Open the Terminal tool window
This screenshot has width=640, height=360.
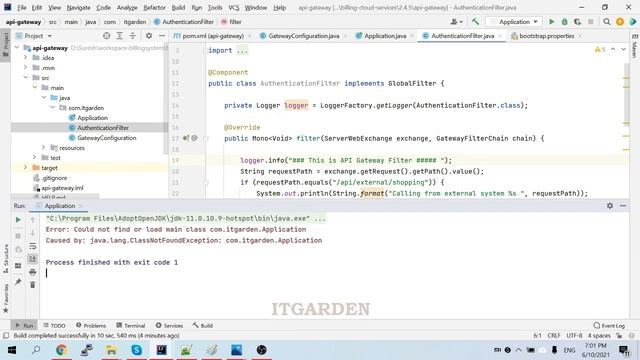131,325
